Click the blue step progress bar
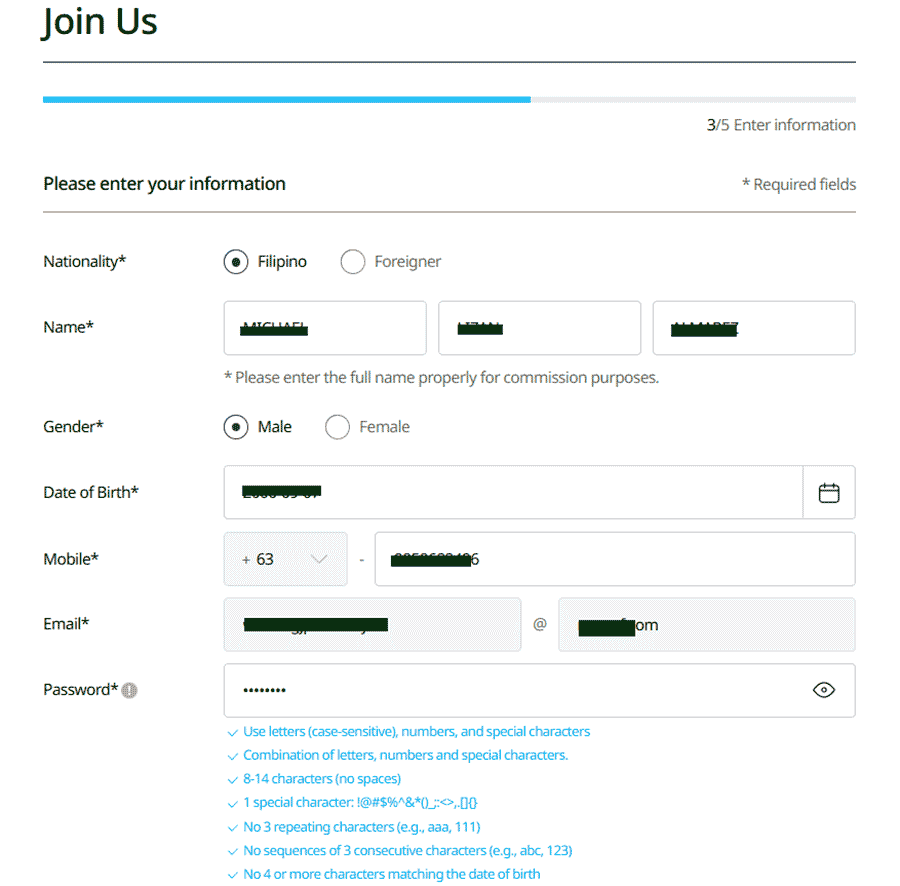 click(x=286, y=100)
